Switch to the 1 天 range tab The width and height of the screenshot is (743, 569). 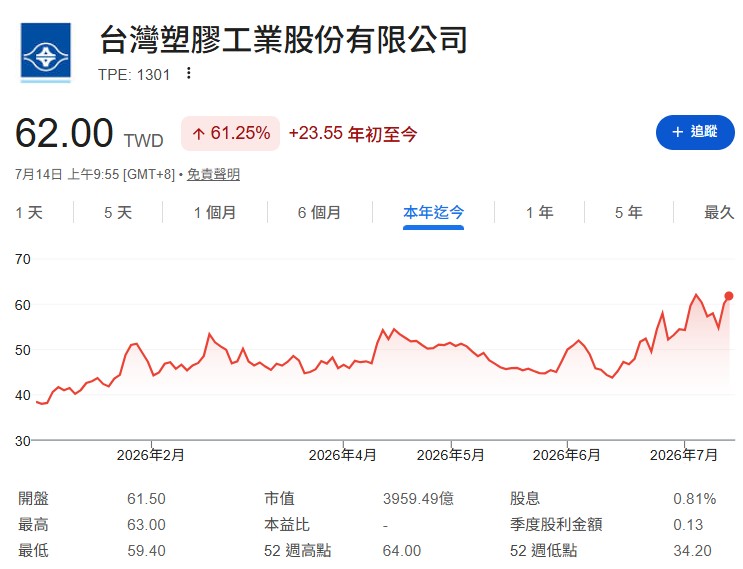(x=29, y=212)
